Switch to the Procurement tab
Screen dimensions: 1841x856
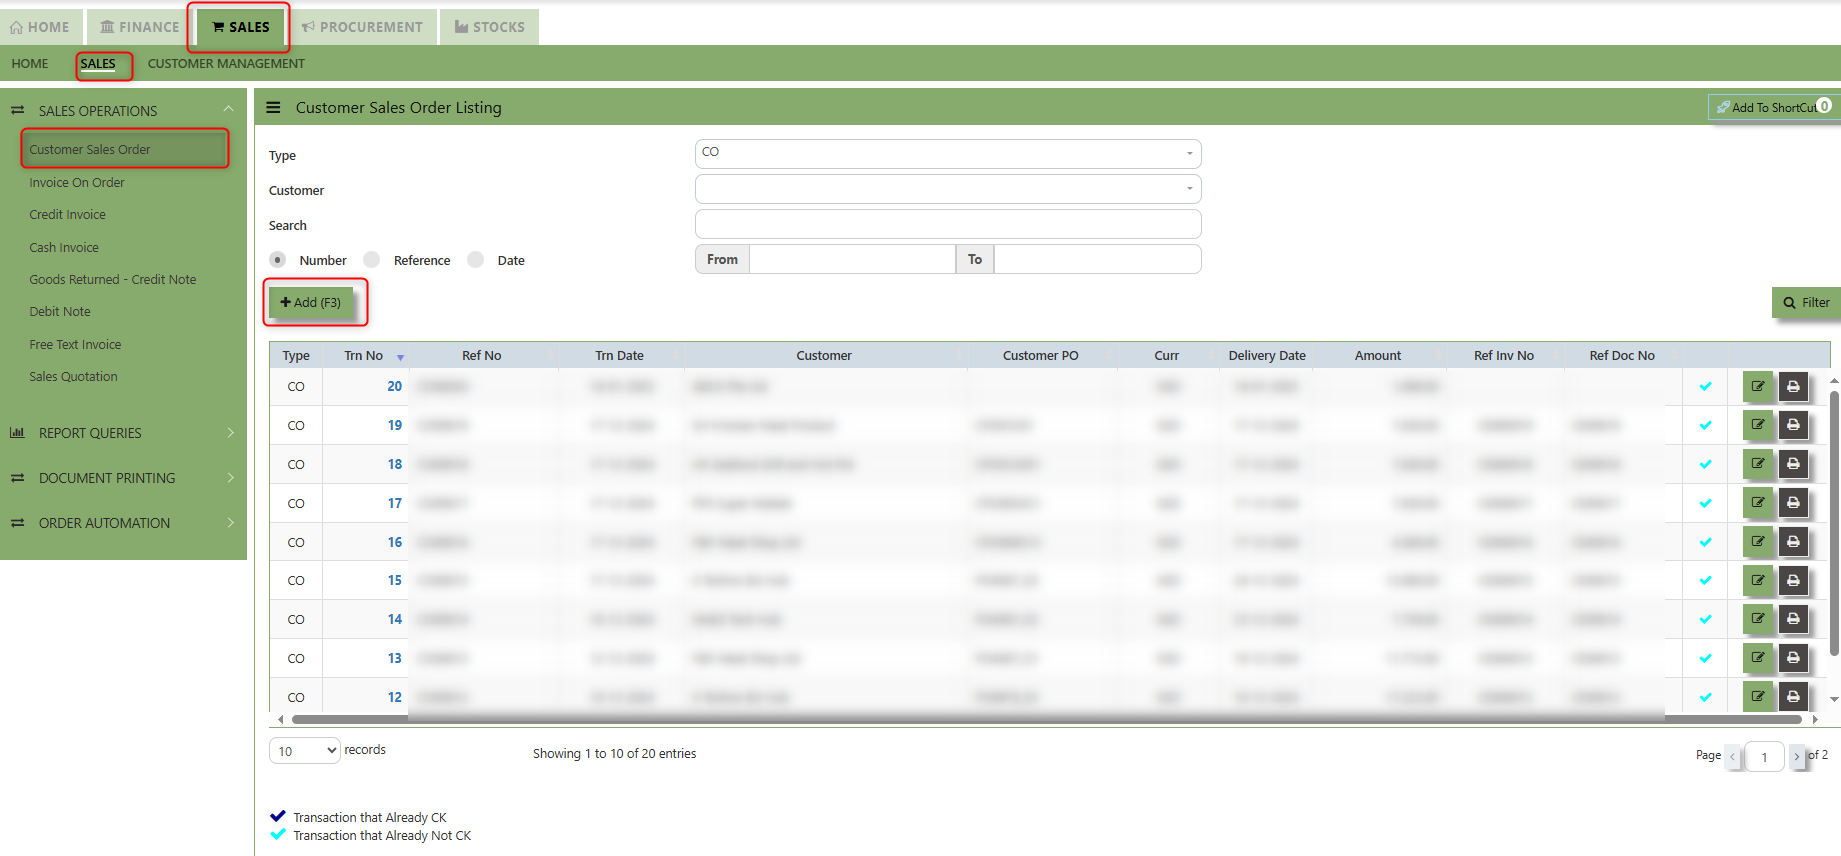pos(362,27)
